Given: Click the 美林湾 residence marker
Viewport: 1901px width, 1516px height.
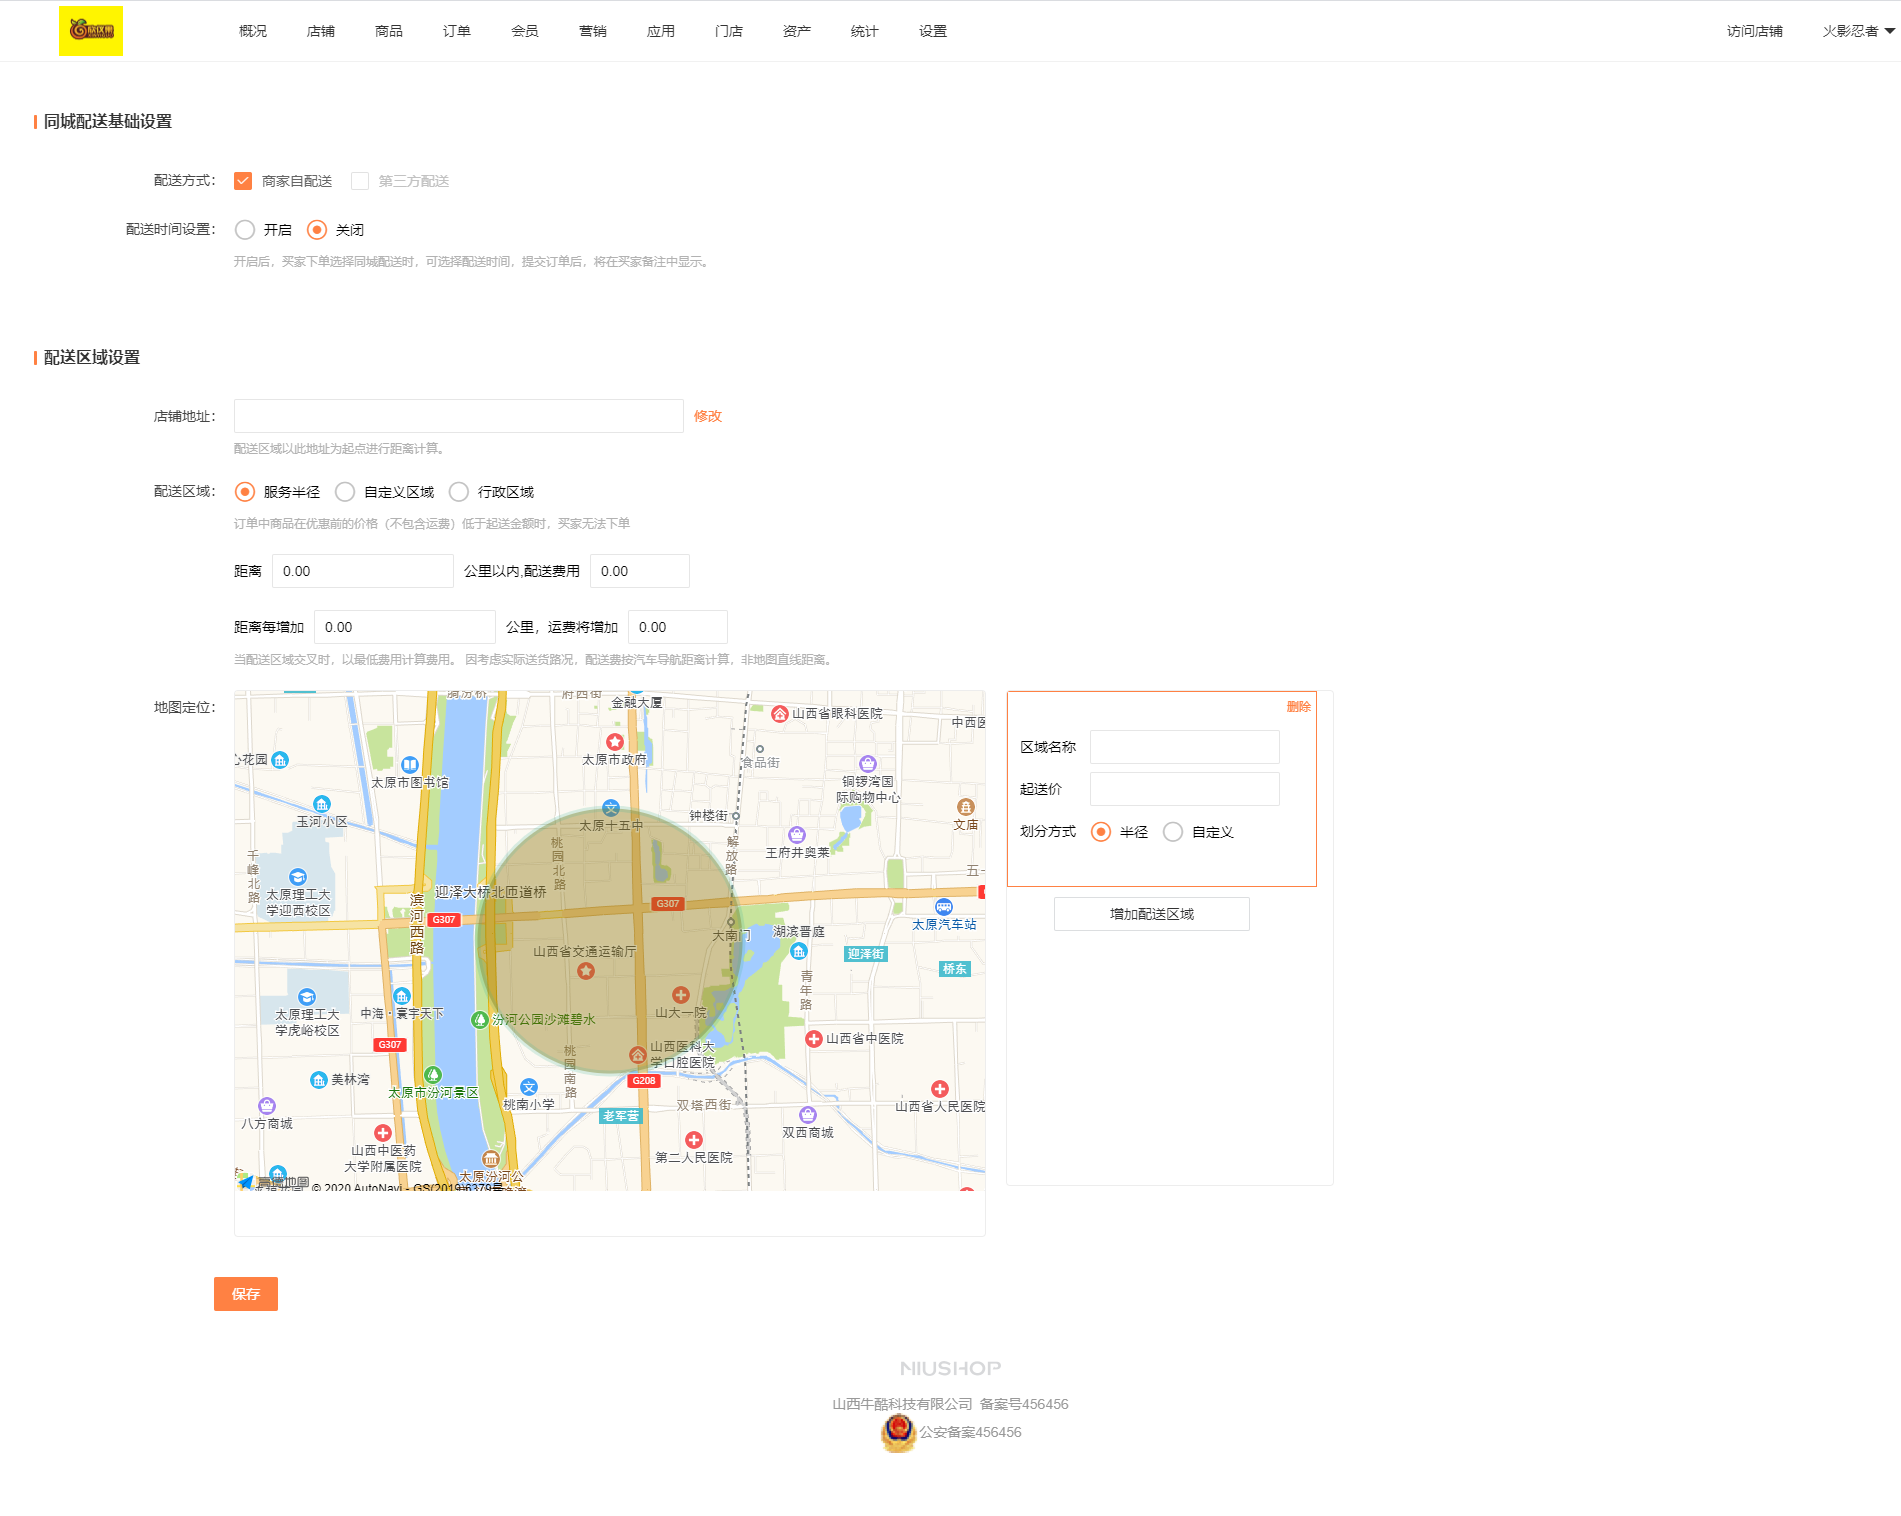Looking at the screenshot, I should 318,1080.
